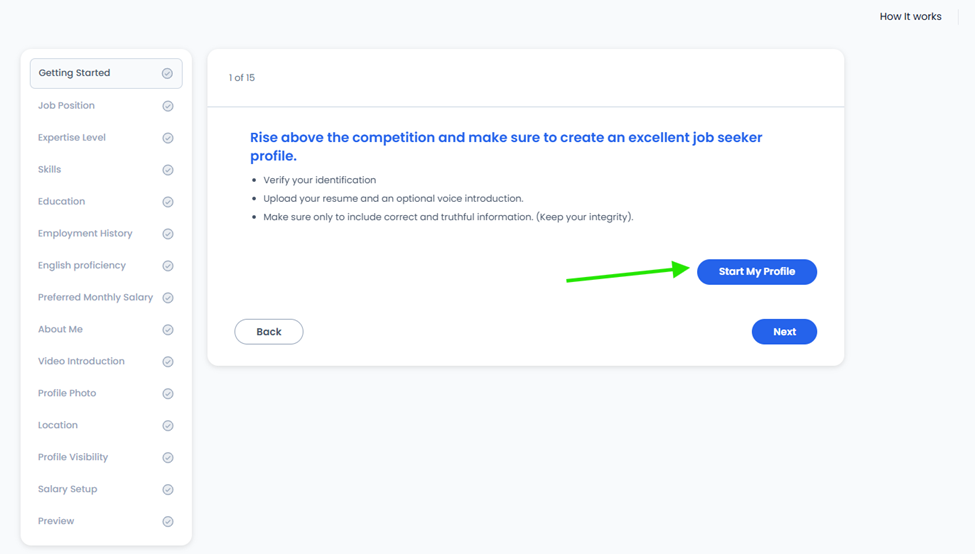Click the Start My Profile button
The height and width of the screenshot is (554, 975).
pyautogui.click(x=757, y=272)
